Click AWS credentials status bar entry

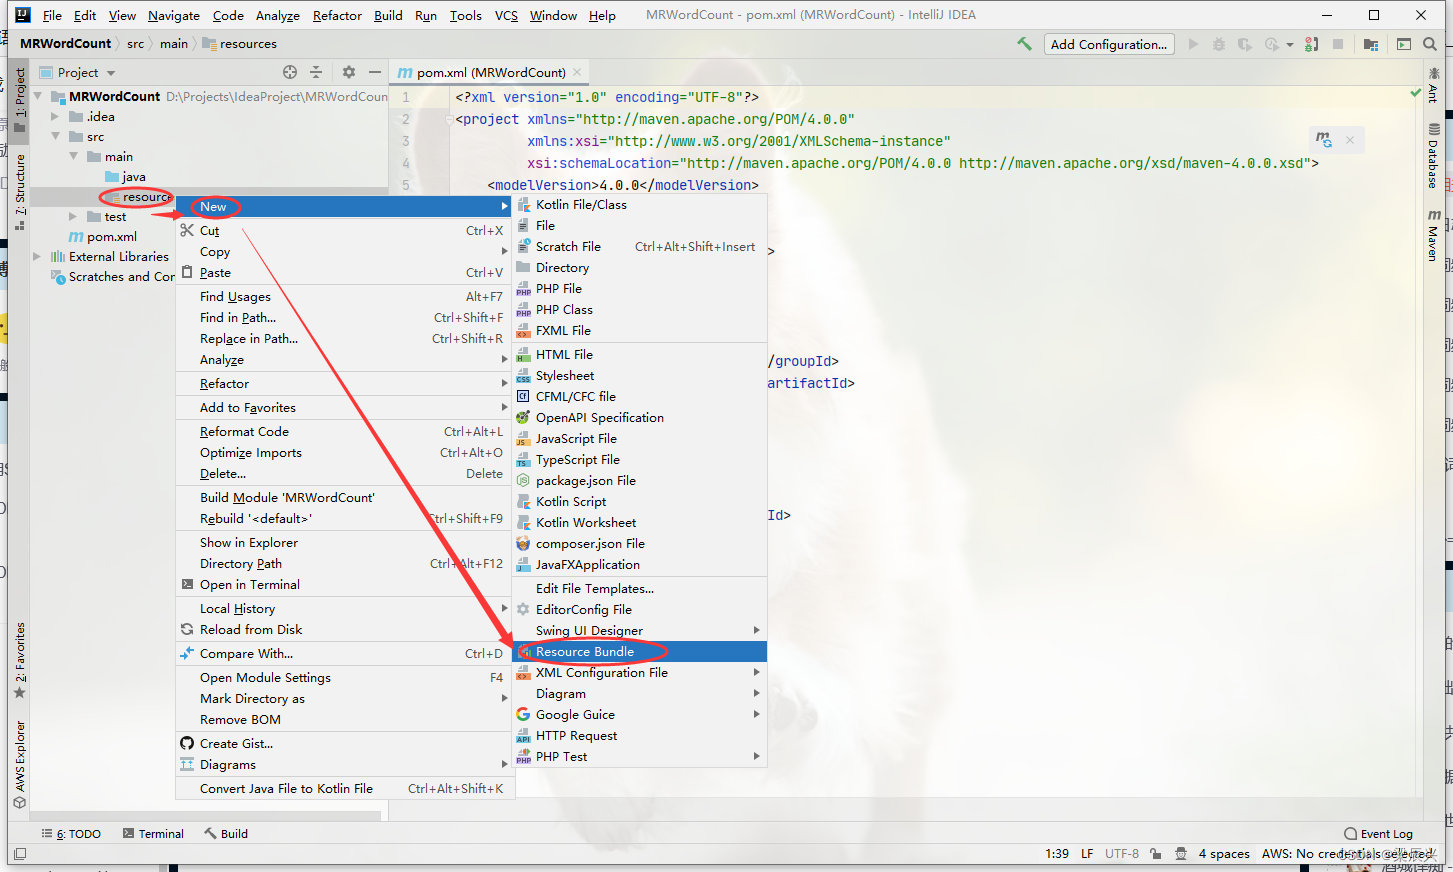[x=1347, y=854]
